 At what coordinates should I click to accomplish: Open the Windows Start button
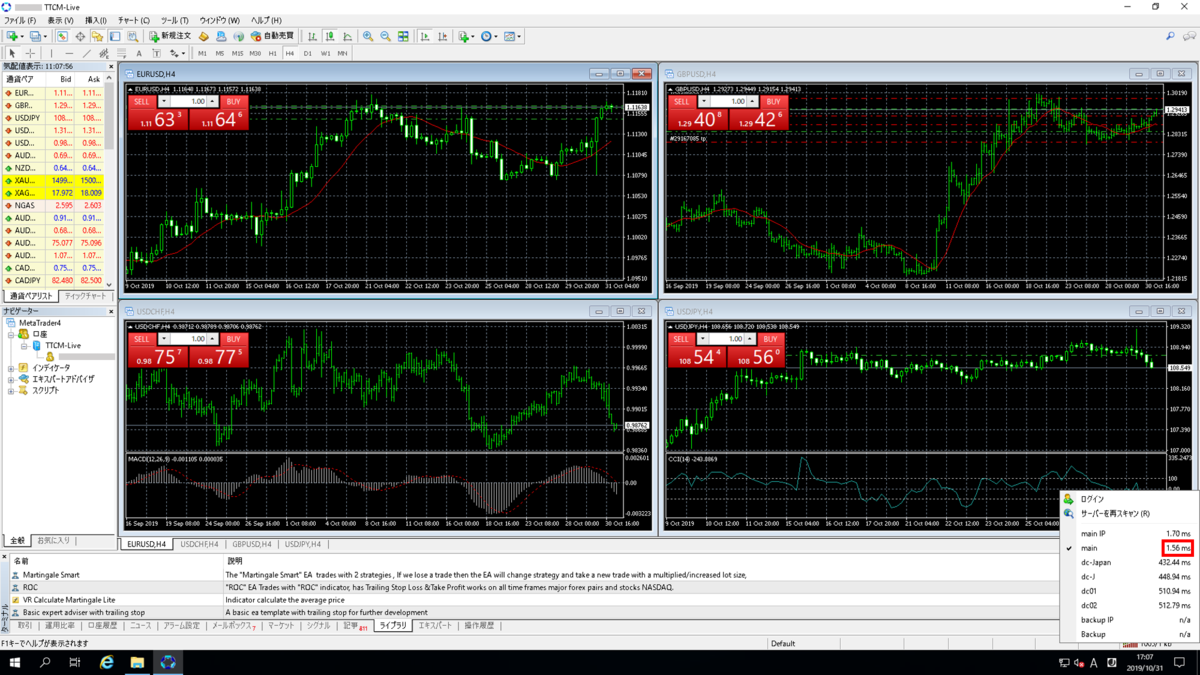click(15, 662)
